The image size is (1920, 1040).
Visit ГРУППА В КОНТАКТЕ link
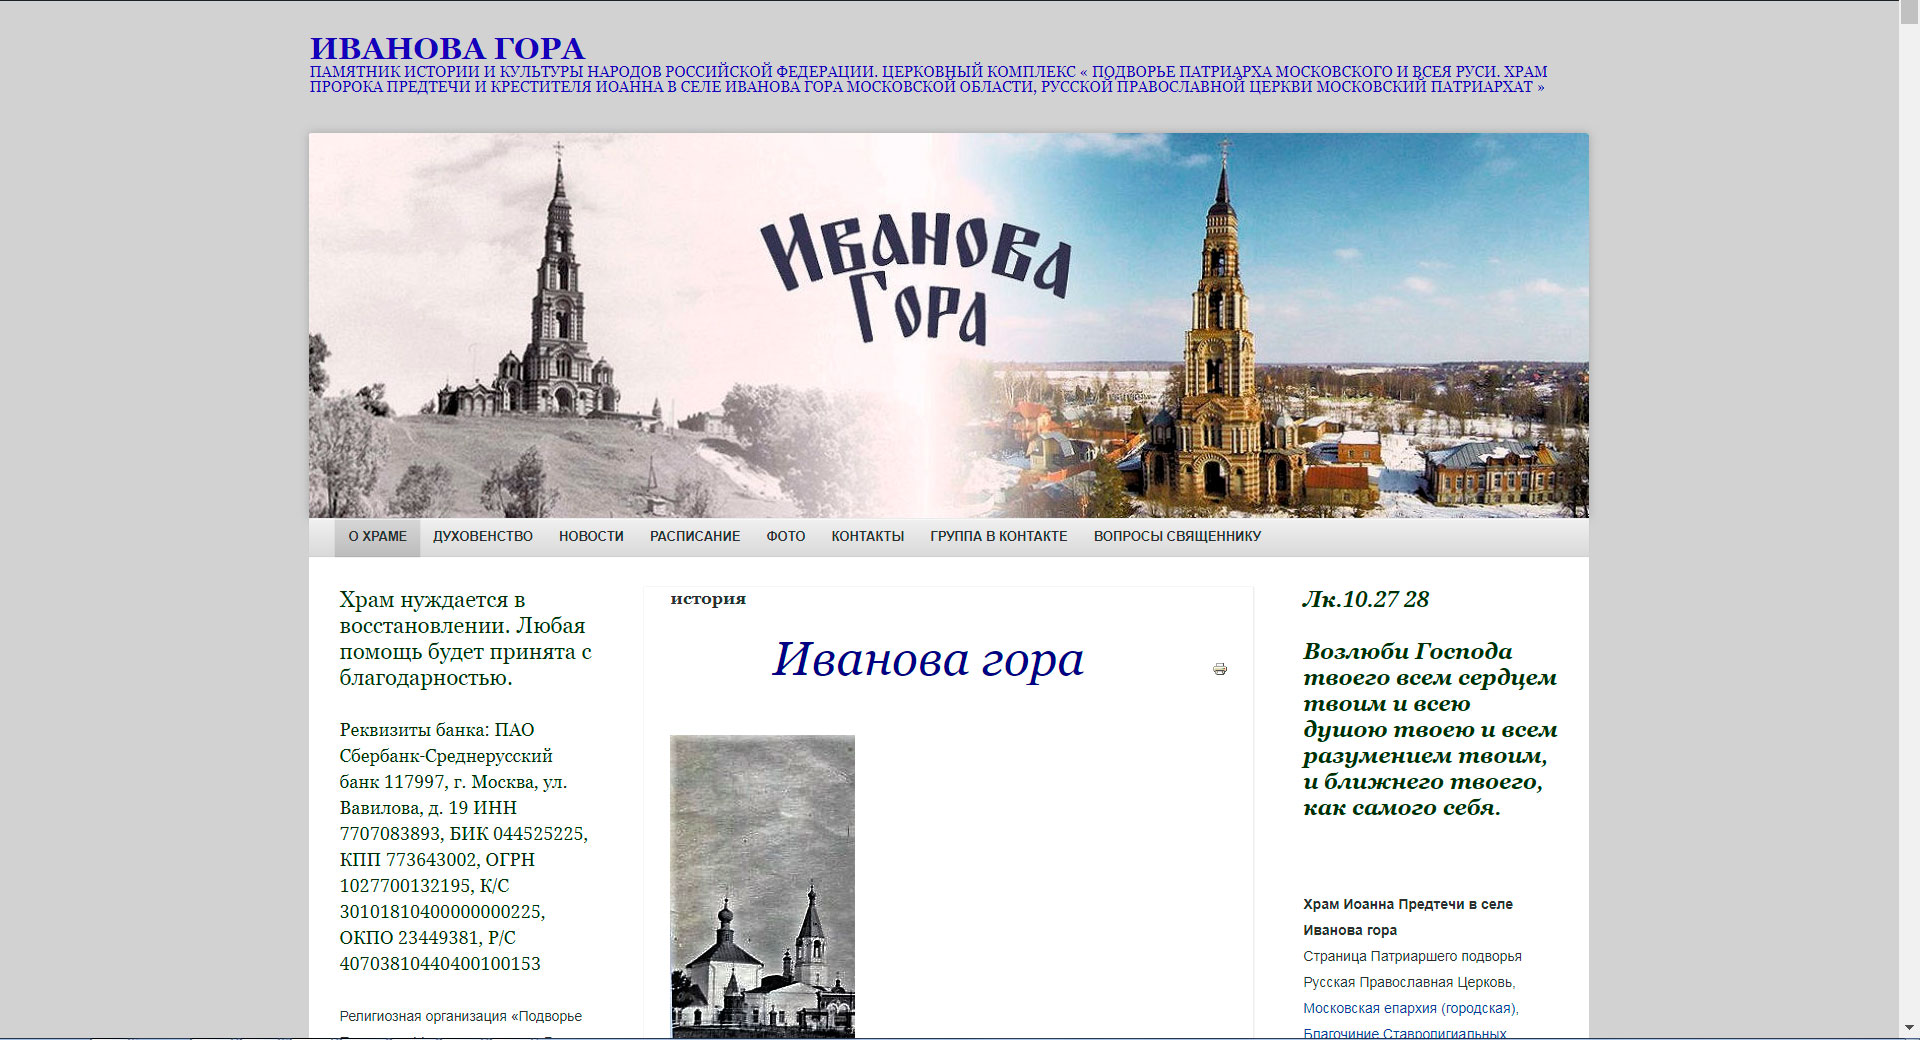point(999,537)
